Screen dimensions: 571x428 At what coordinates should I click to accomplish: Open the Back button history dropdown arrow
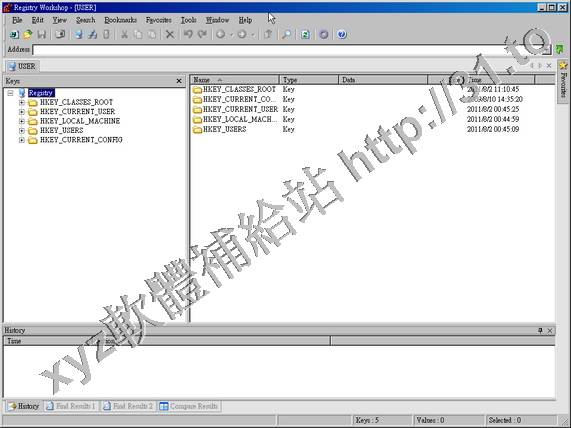231,35
